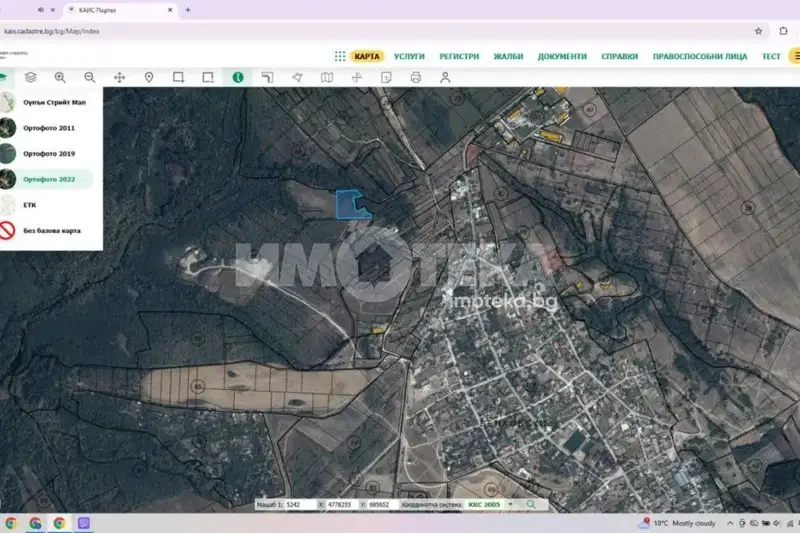
Task: Click the first Chrome icon in taskbar
Action: [10, 523]
